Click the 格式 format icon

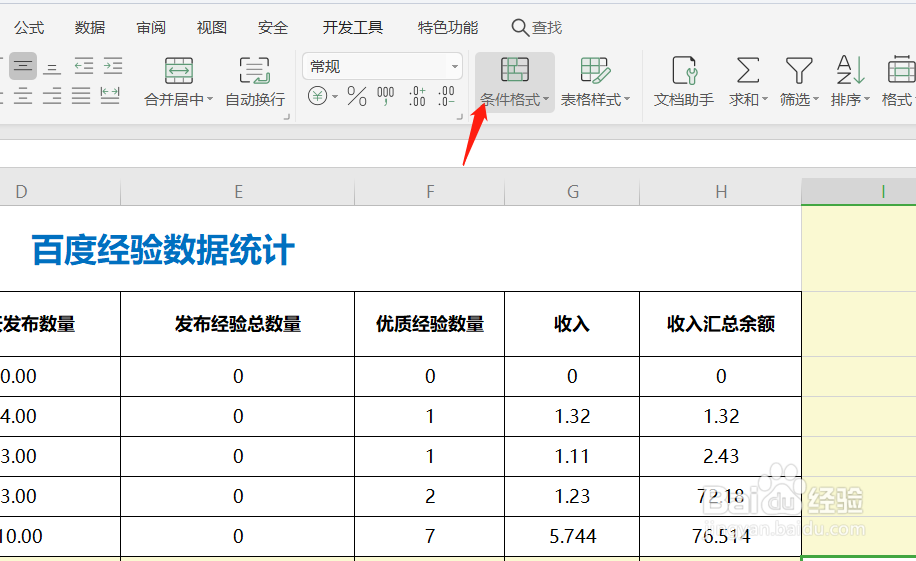click(901, 70)
